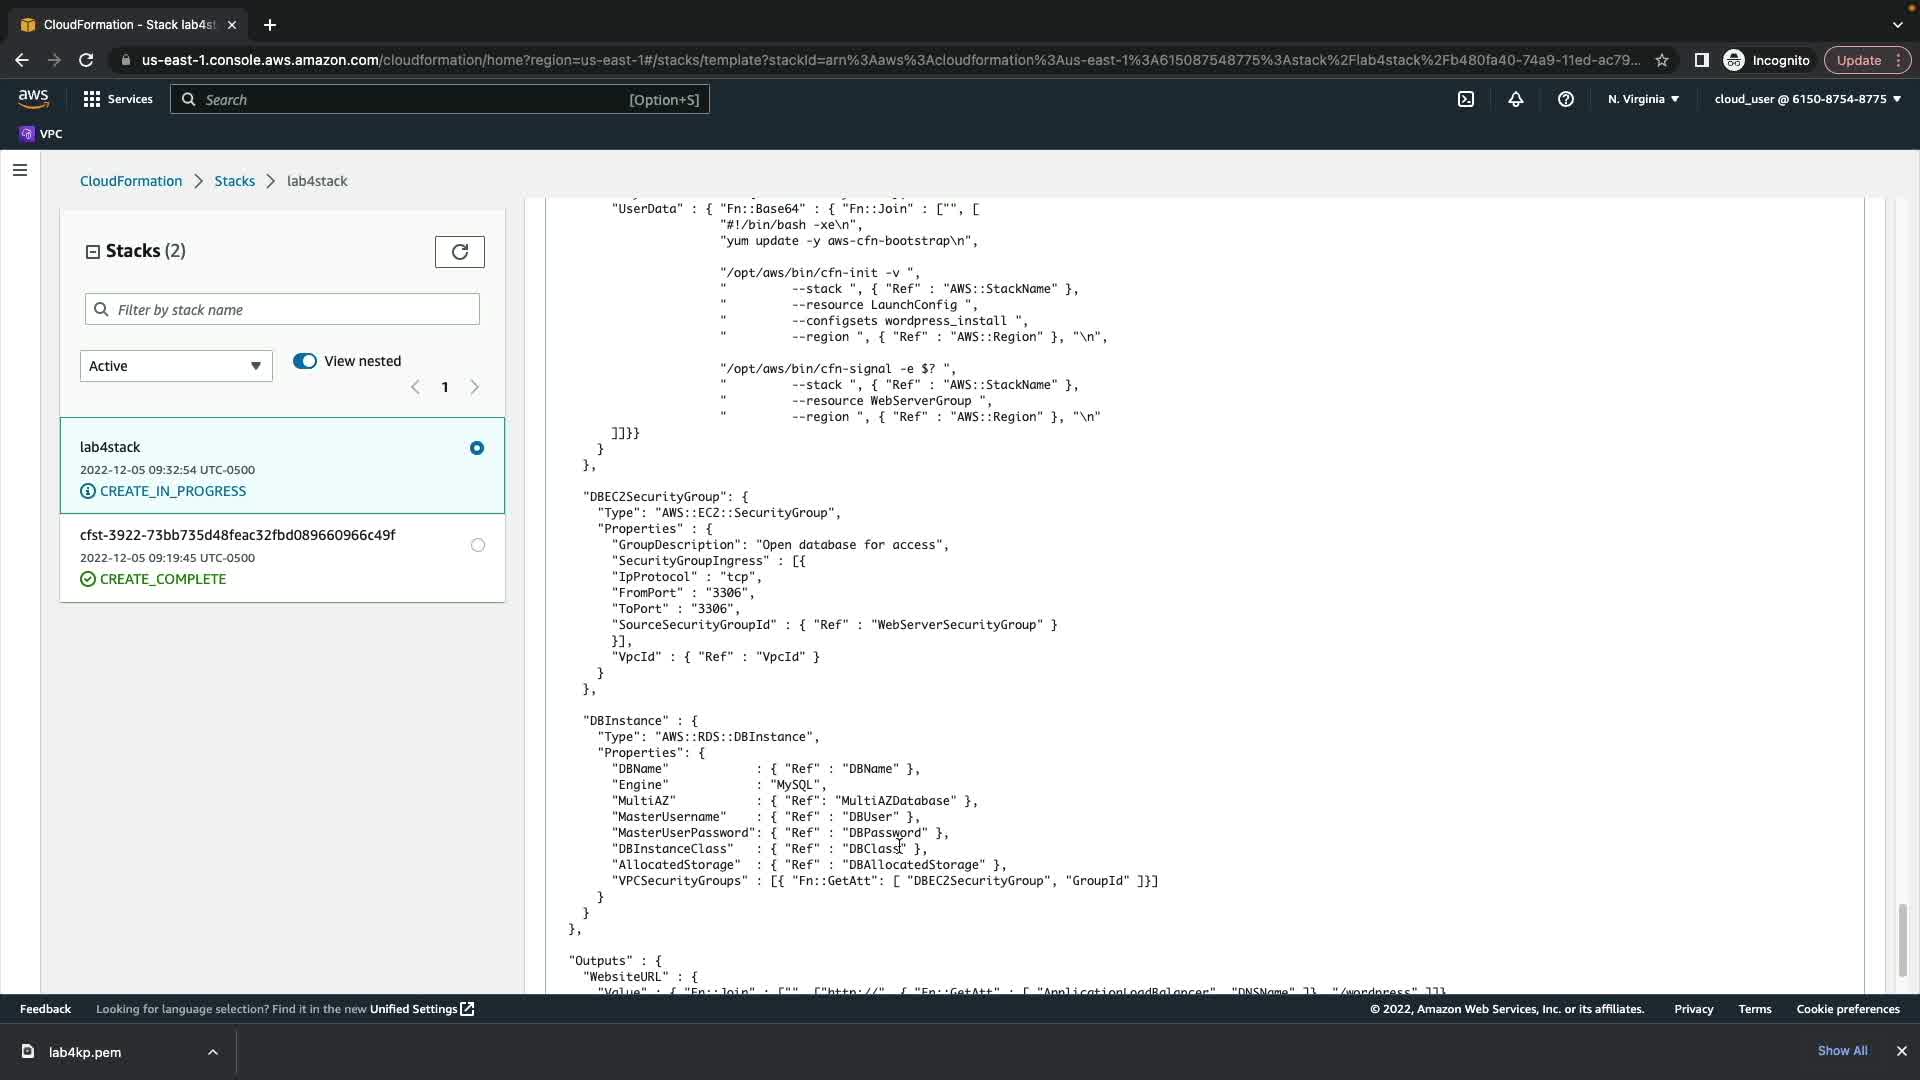Screen dimensions: 1920x1080
Task: Reload the browser page
Action: point(86,60)
